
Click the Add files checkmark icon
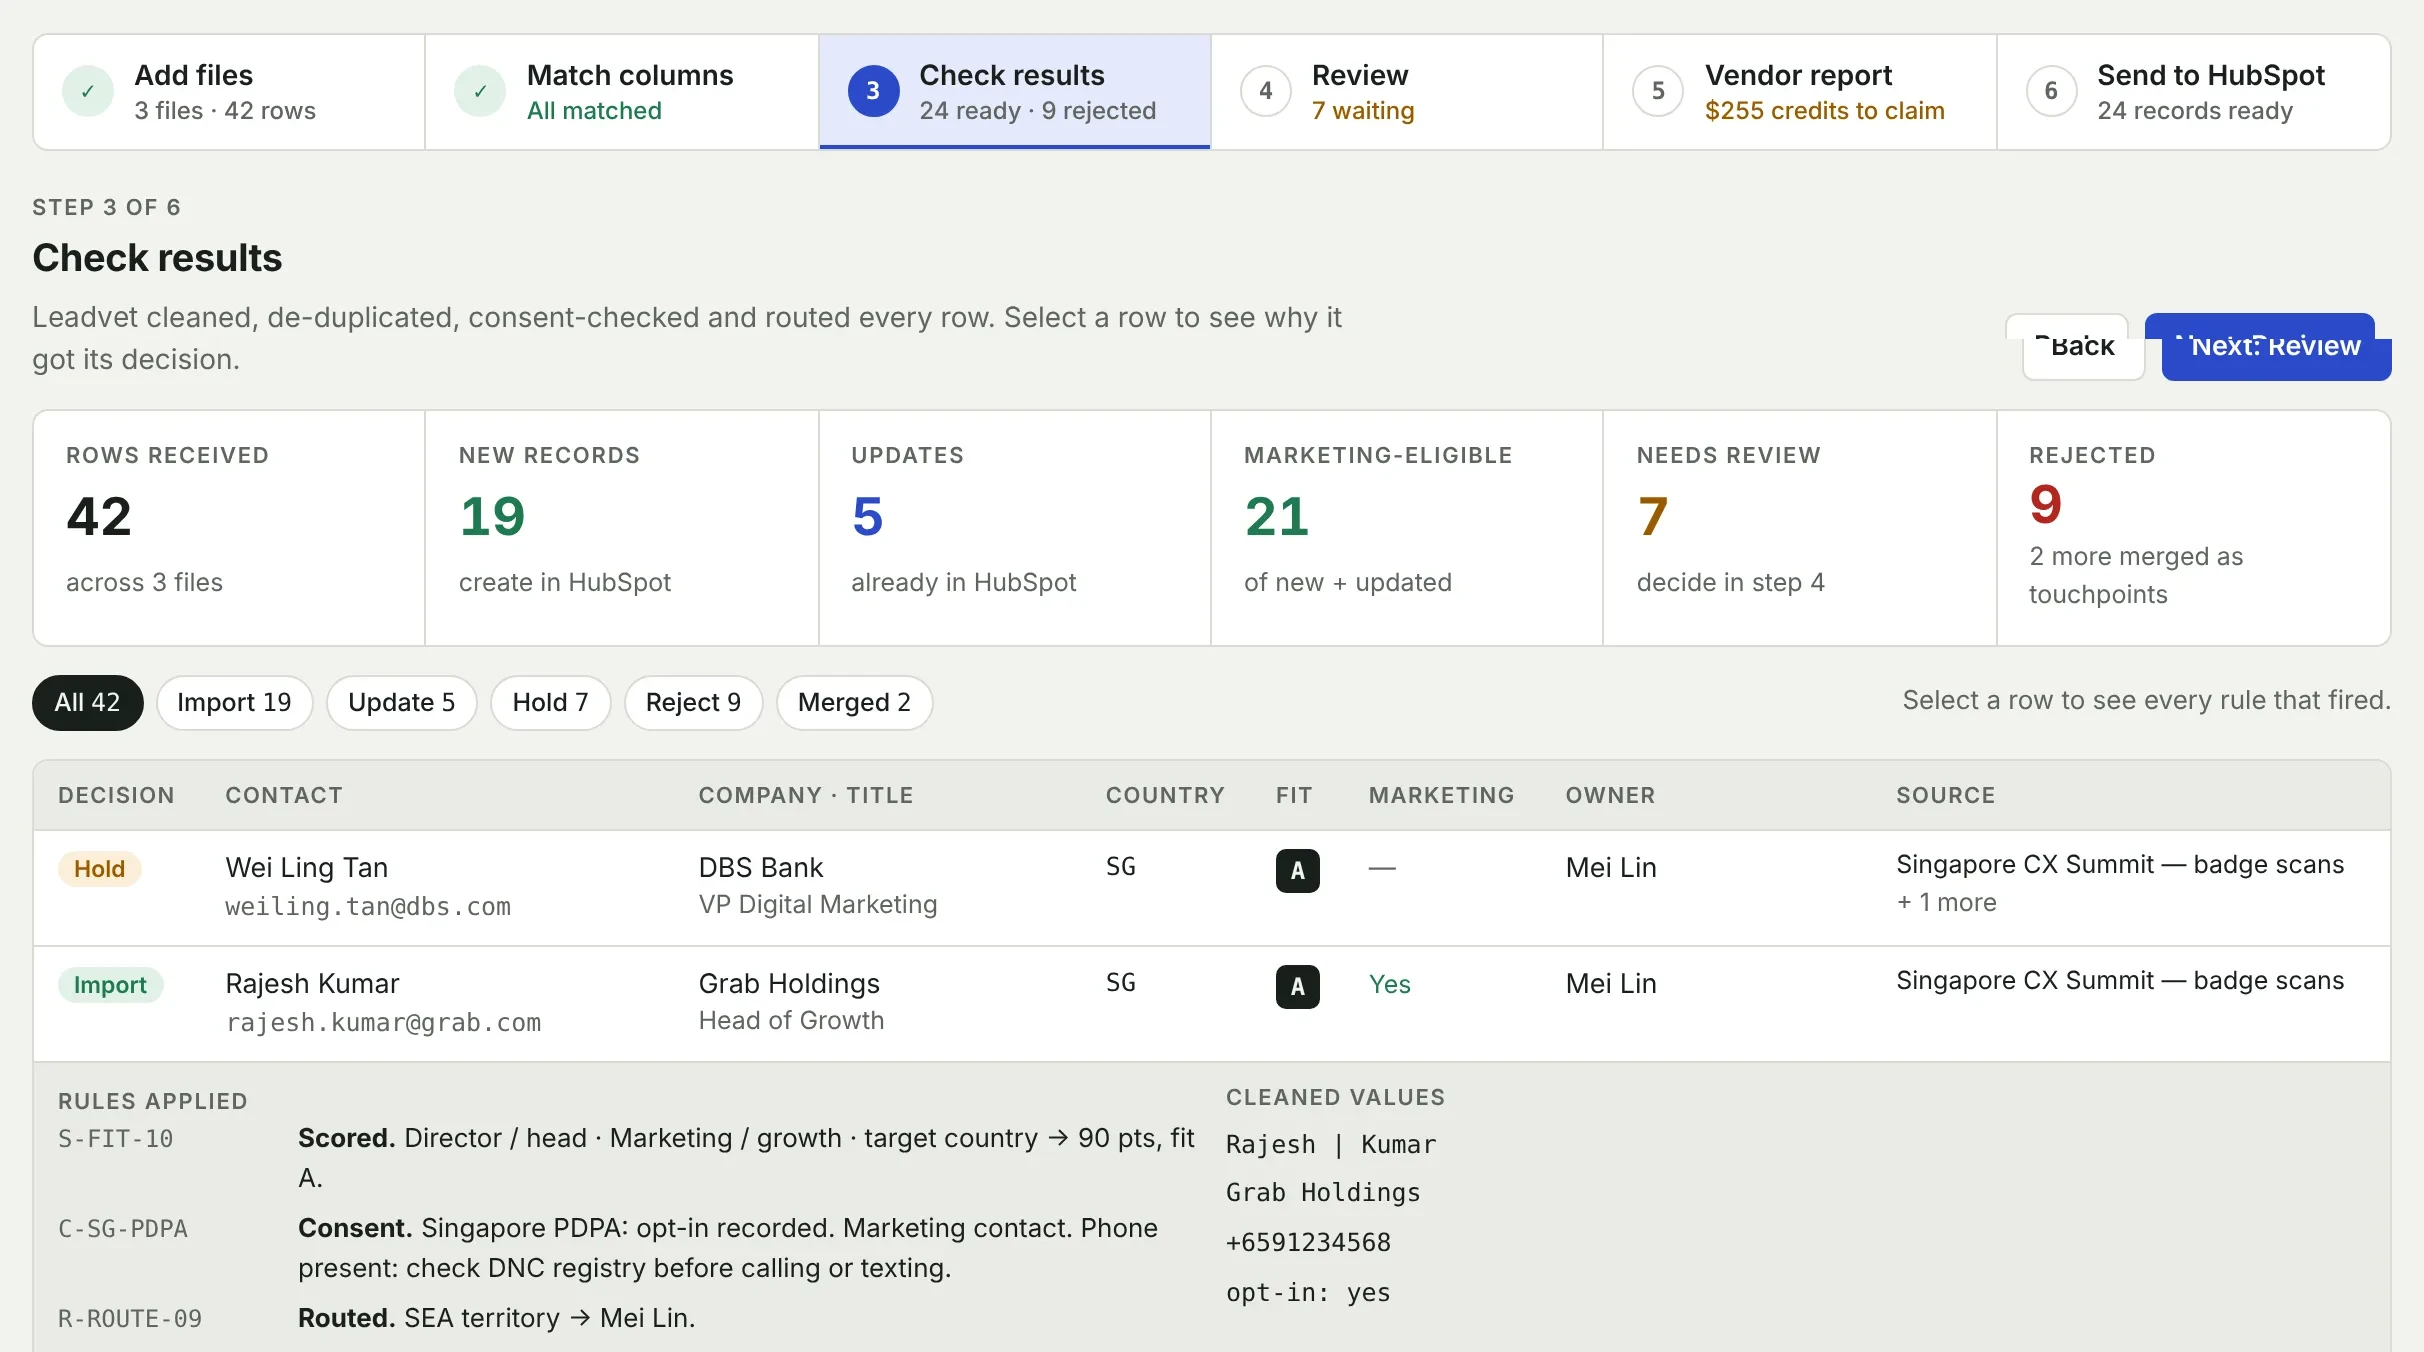coord(88,92)
